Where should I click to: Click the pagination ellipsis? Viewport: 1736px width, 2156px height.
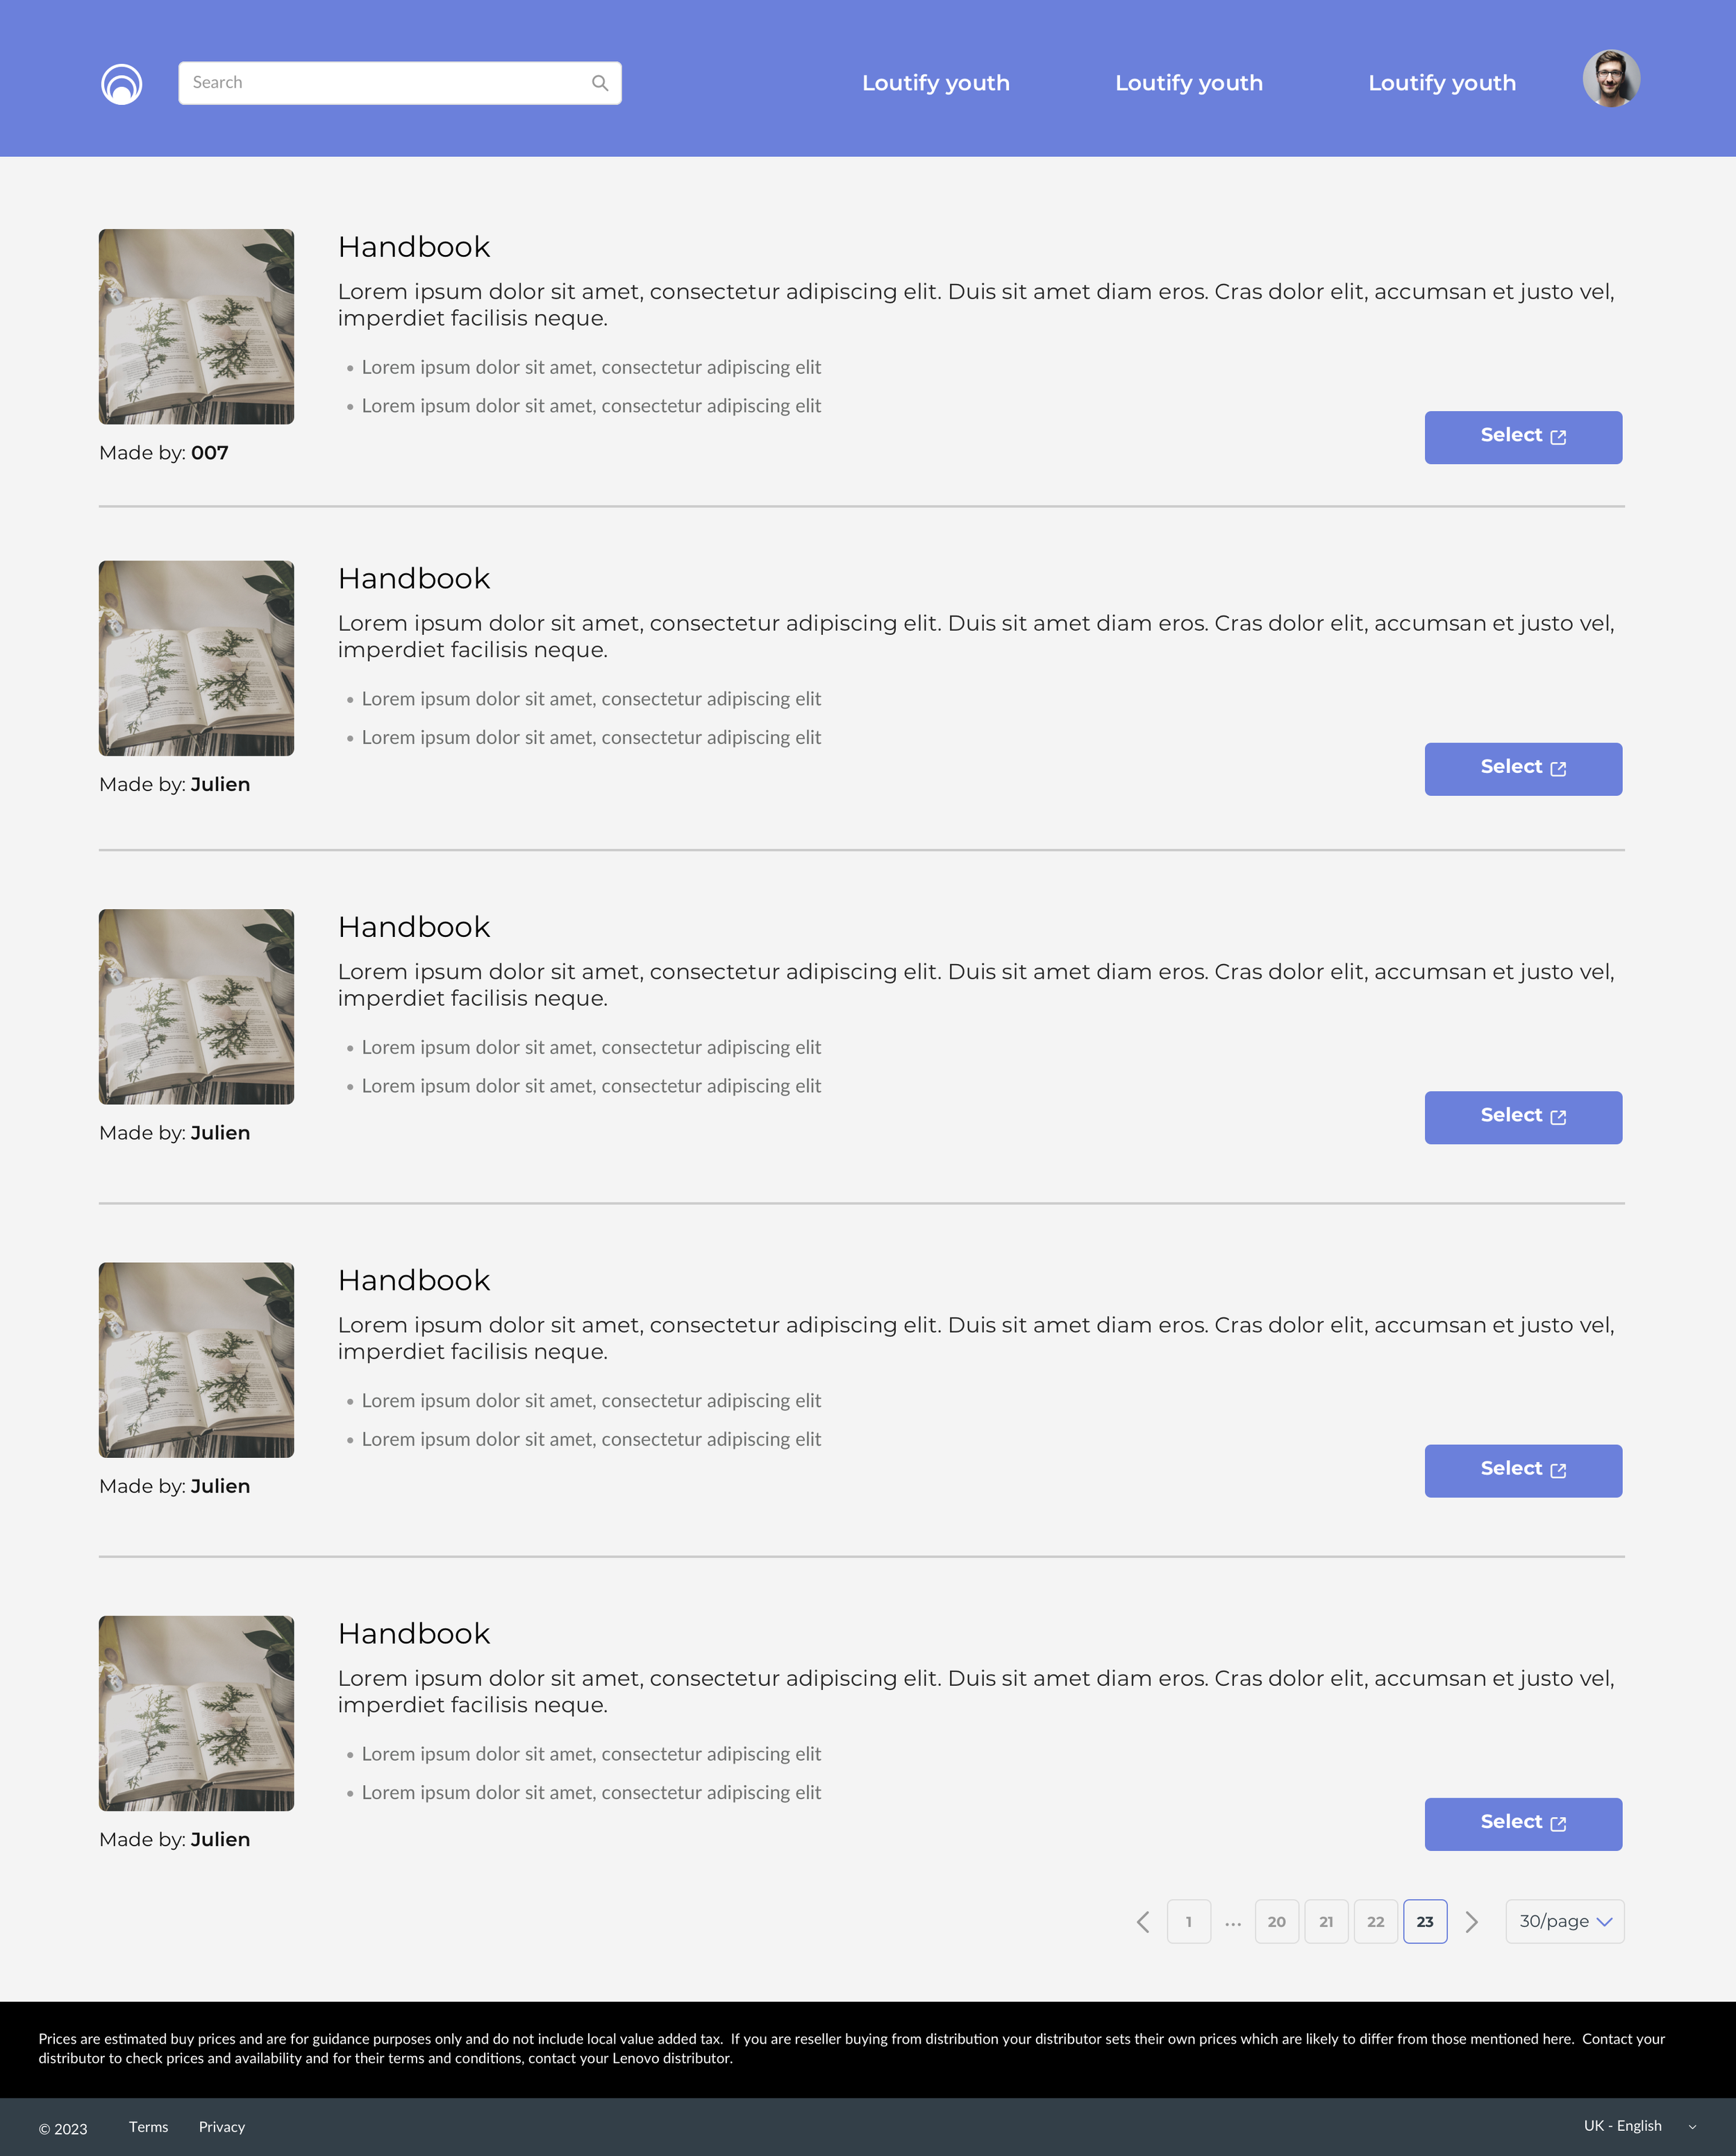[1233, 1923]
